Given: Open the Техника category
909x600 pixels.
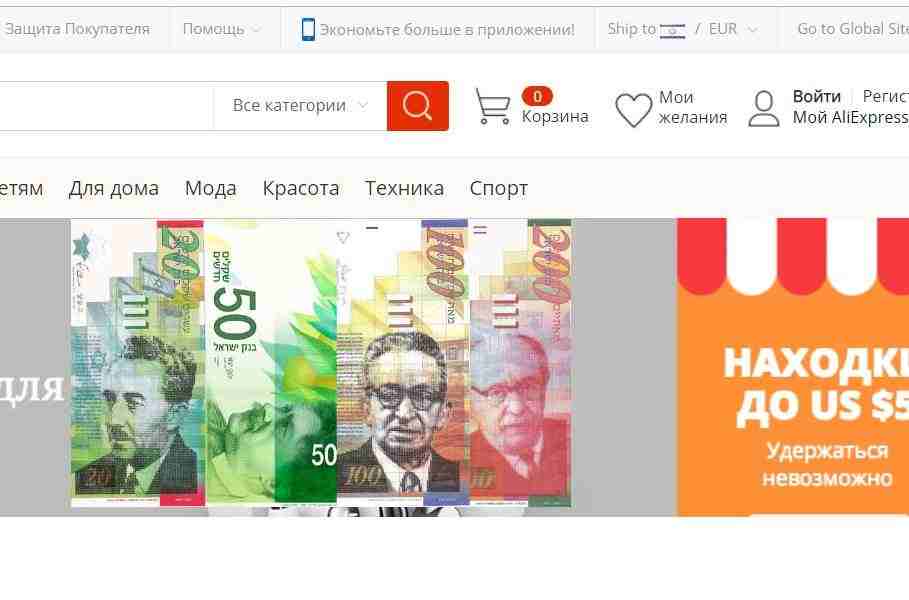Looking at the screenshot, I should [x=405, y=188].
